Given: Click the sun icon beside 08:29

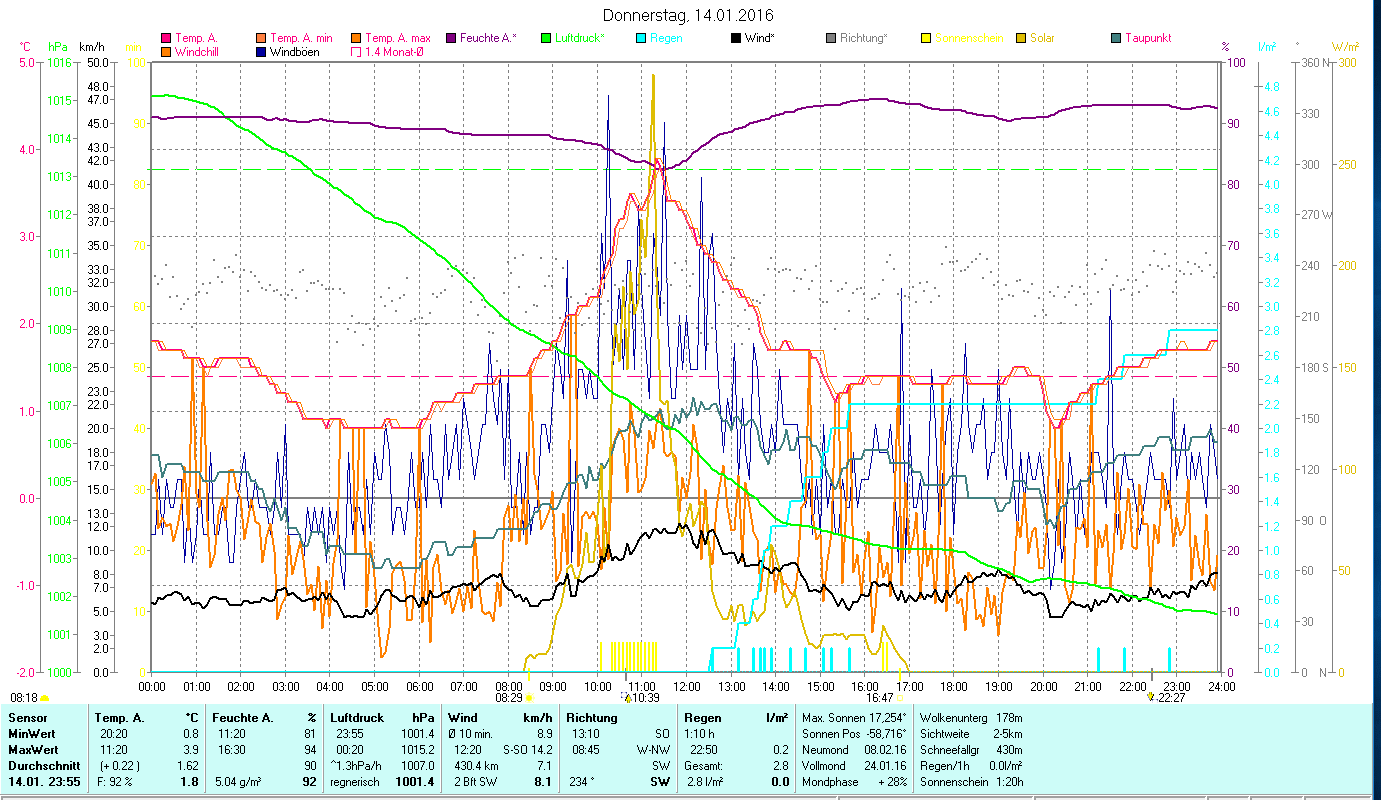Looking at the screenshot, I should click(528, 698).
